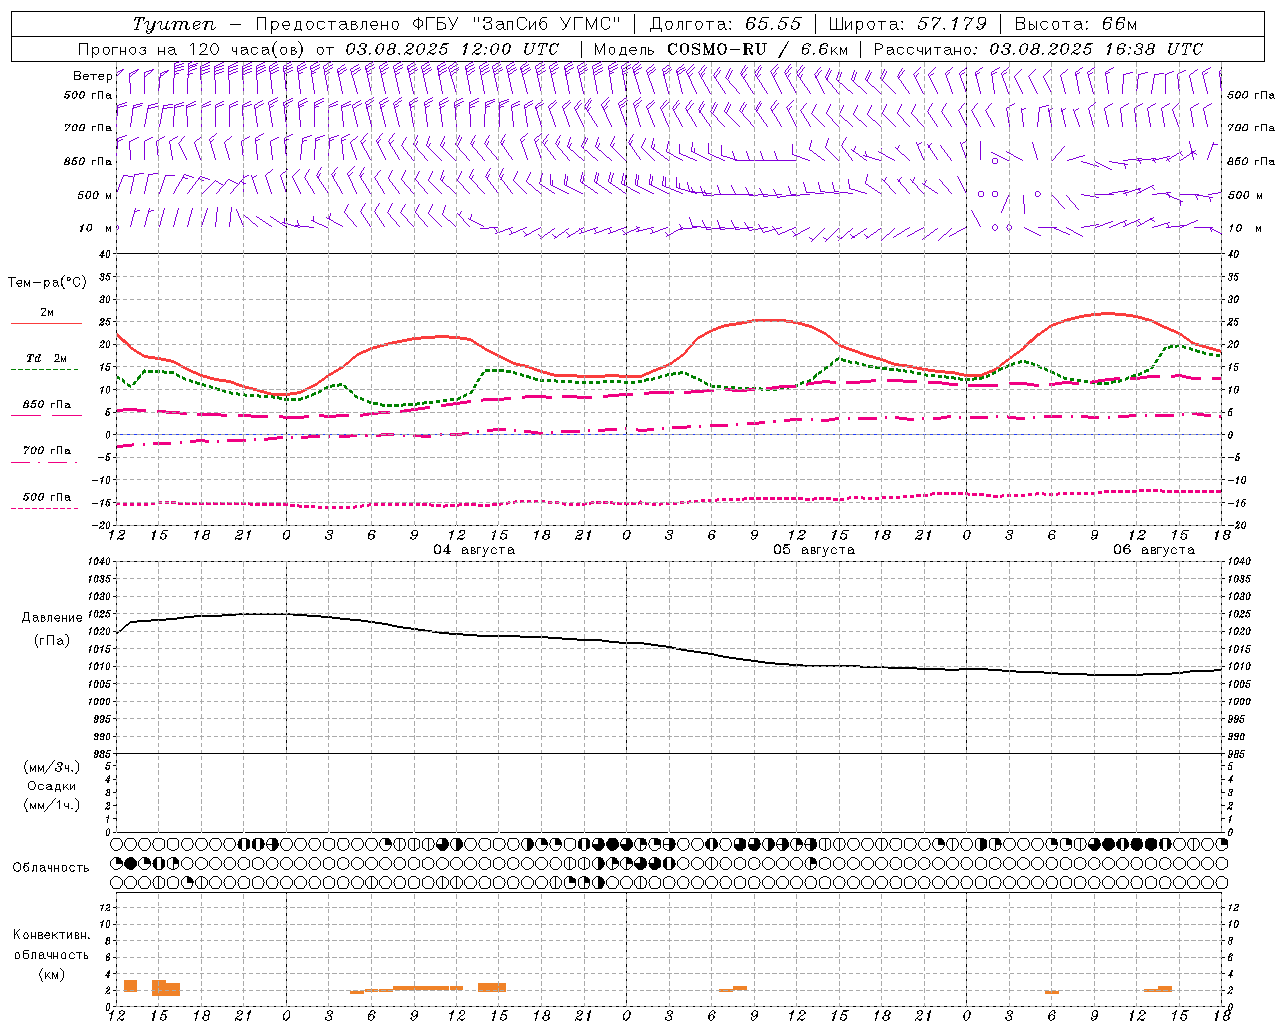Viewport: 1280px width, 1024px height.
Task: Click the "Высота: 66м" header value
Action: 1076,24
